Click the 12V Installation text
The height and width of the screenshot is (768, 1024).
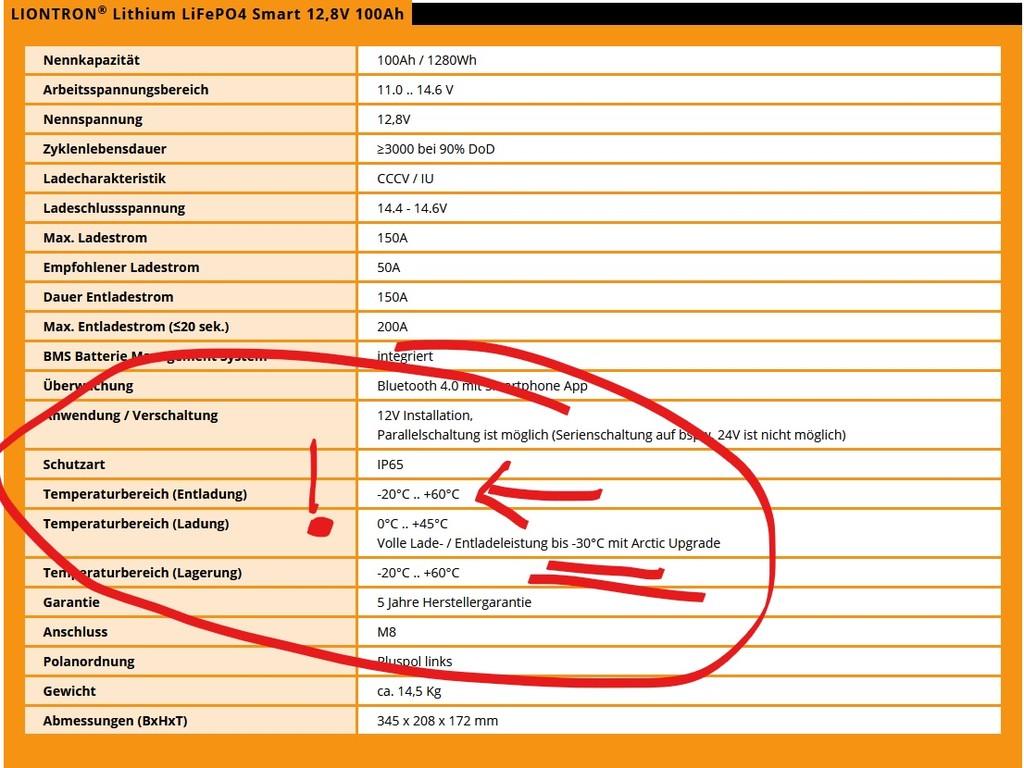[424, 415]
